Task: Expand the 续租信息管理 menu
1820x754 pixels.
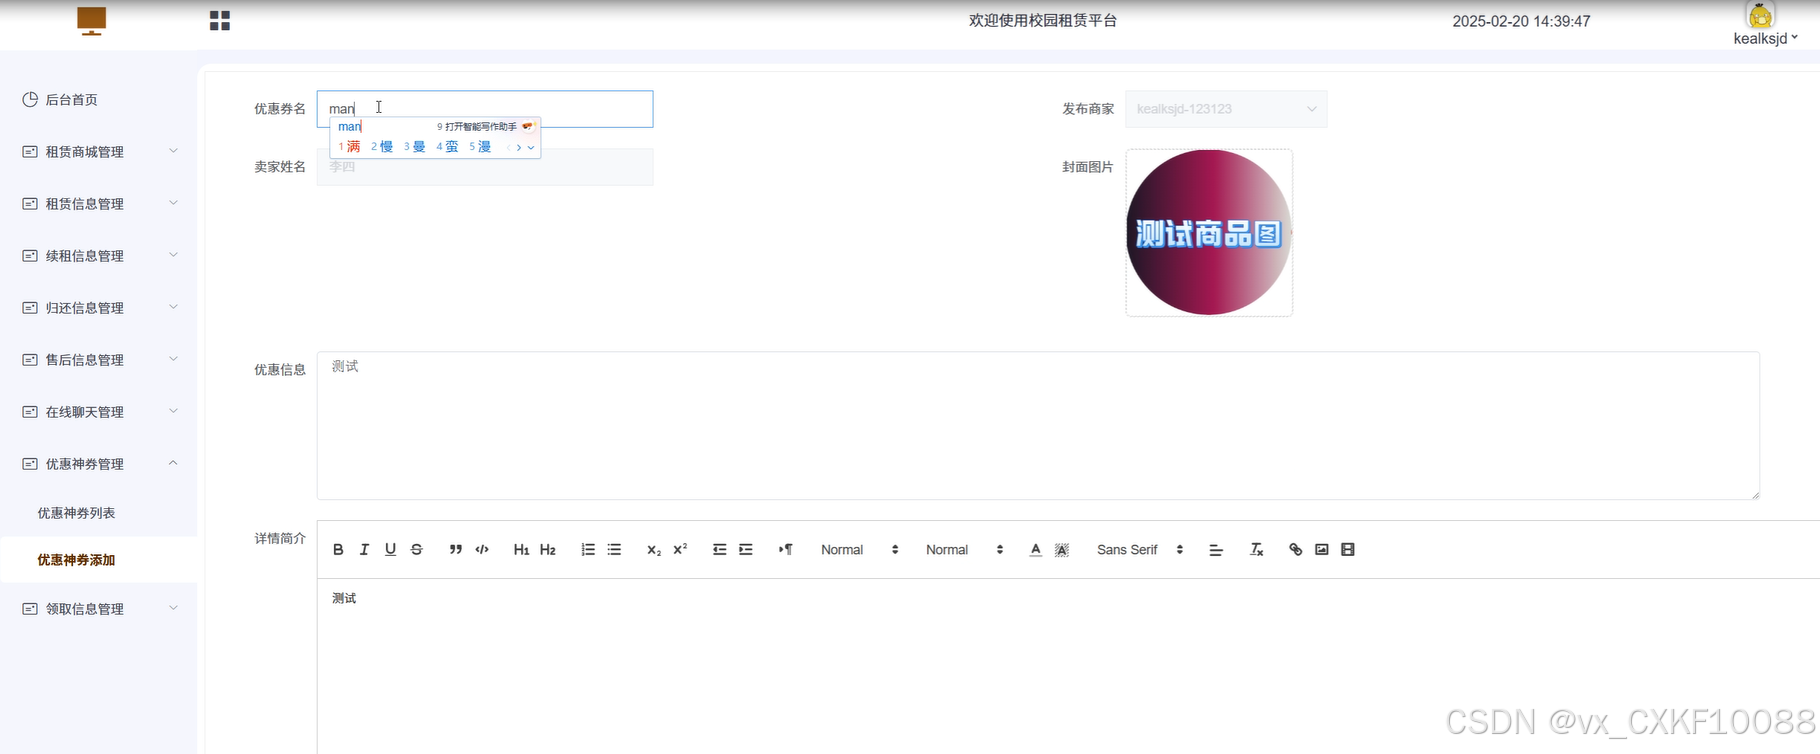Action: pyautogui.click(x=98, y=256)
